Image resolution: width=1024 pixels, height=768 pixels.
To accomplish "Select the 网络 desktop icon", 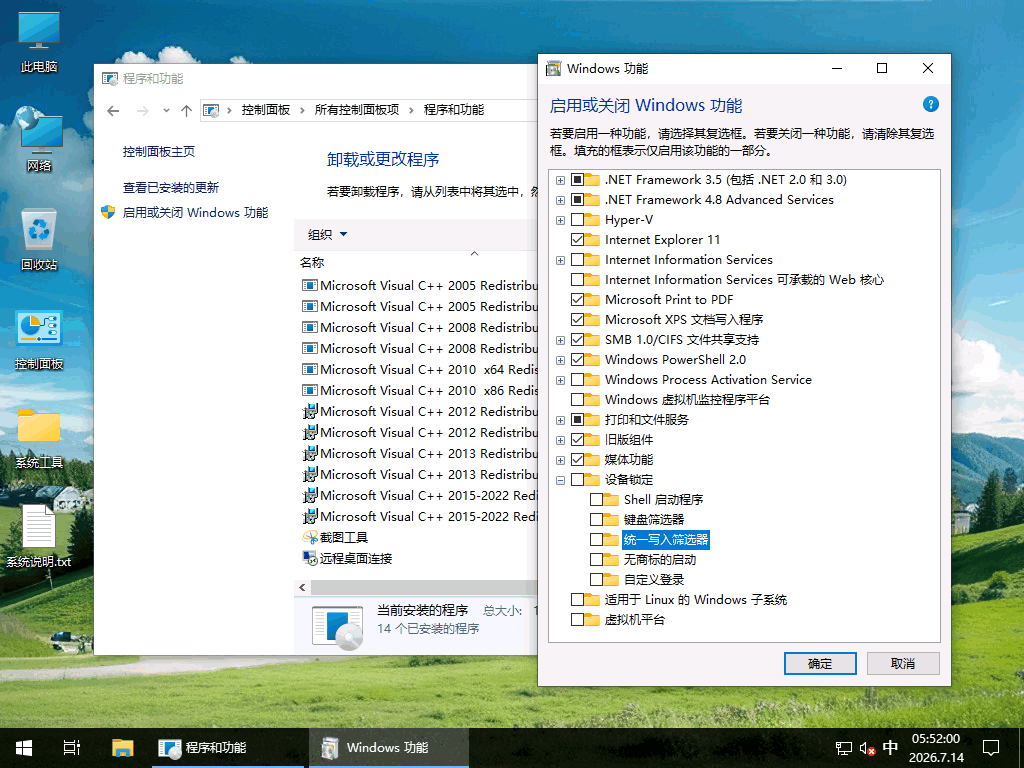I will pos(39,139).
